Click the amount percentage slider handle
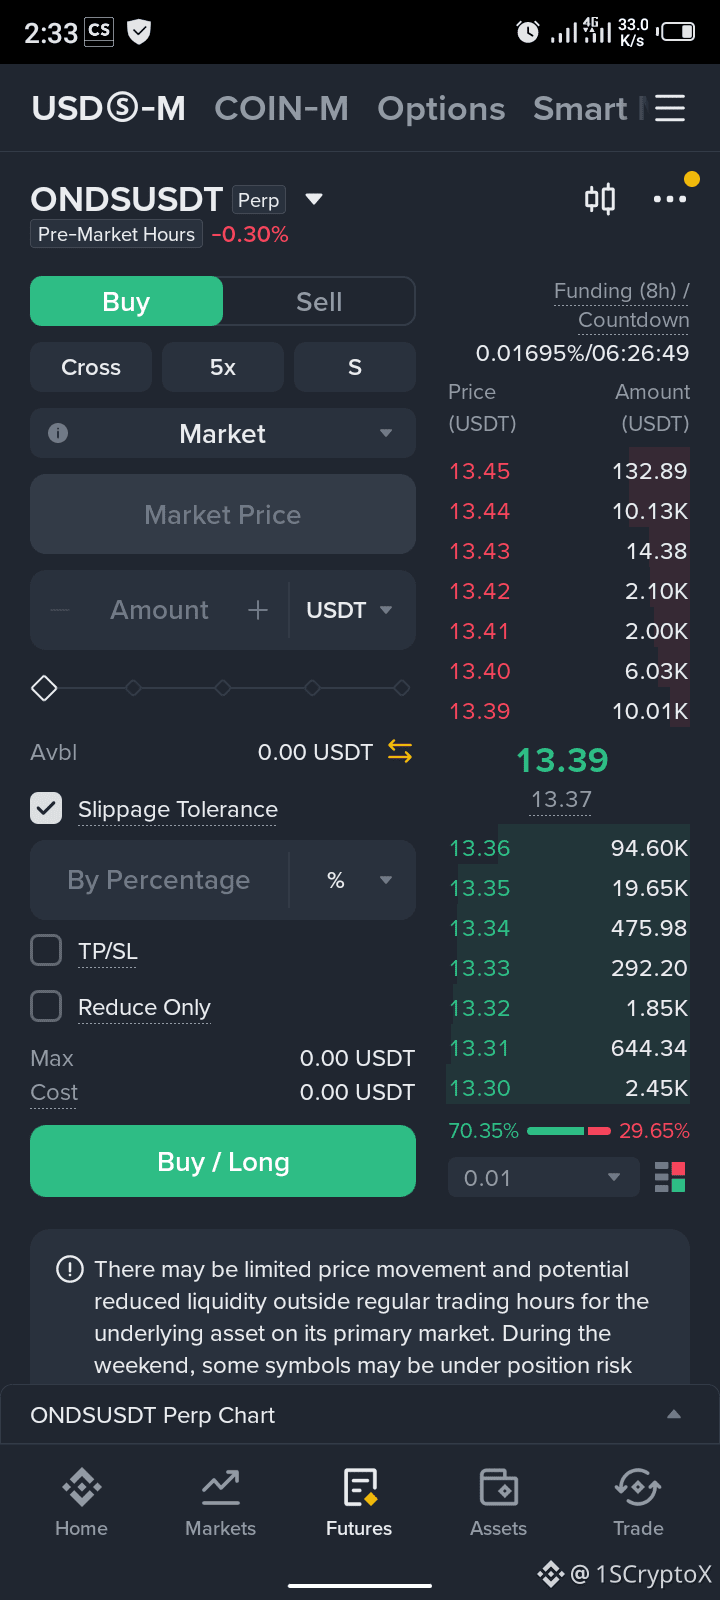The image size is (720, 1600). point(44,688)
